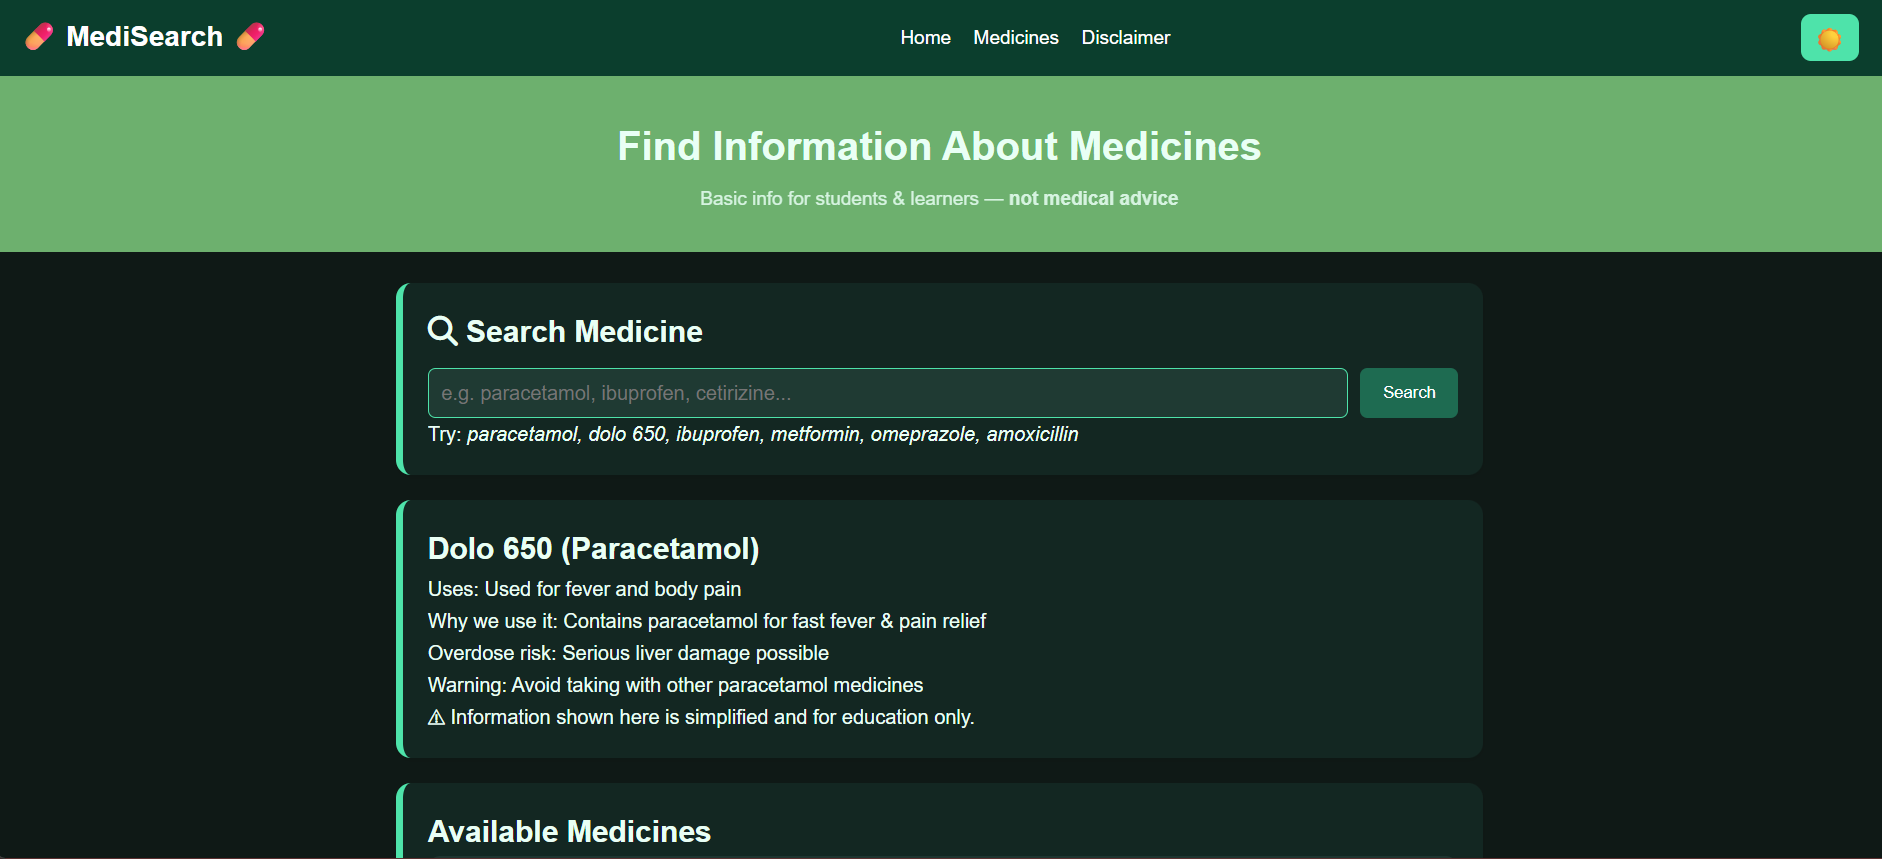Screen dimensions: 1882x859
Task: Click the 'Find Information About Medicines' heading
Action: point(939,146)
